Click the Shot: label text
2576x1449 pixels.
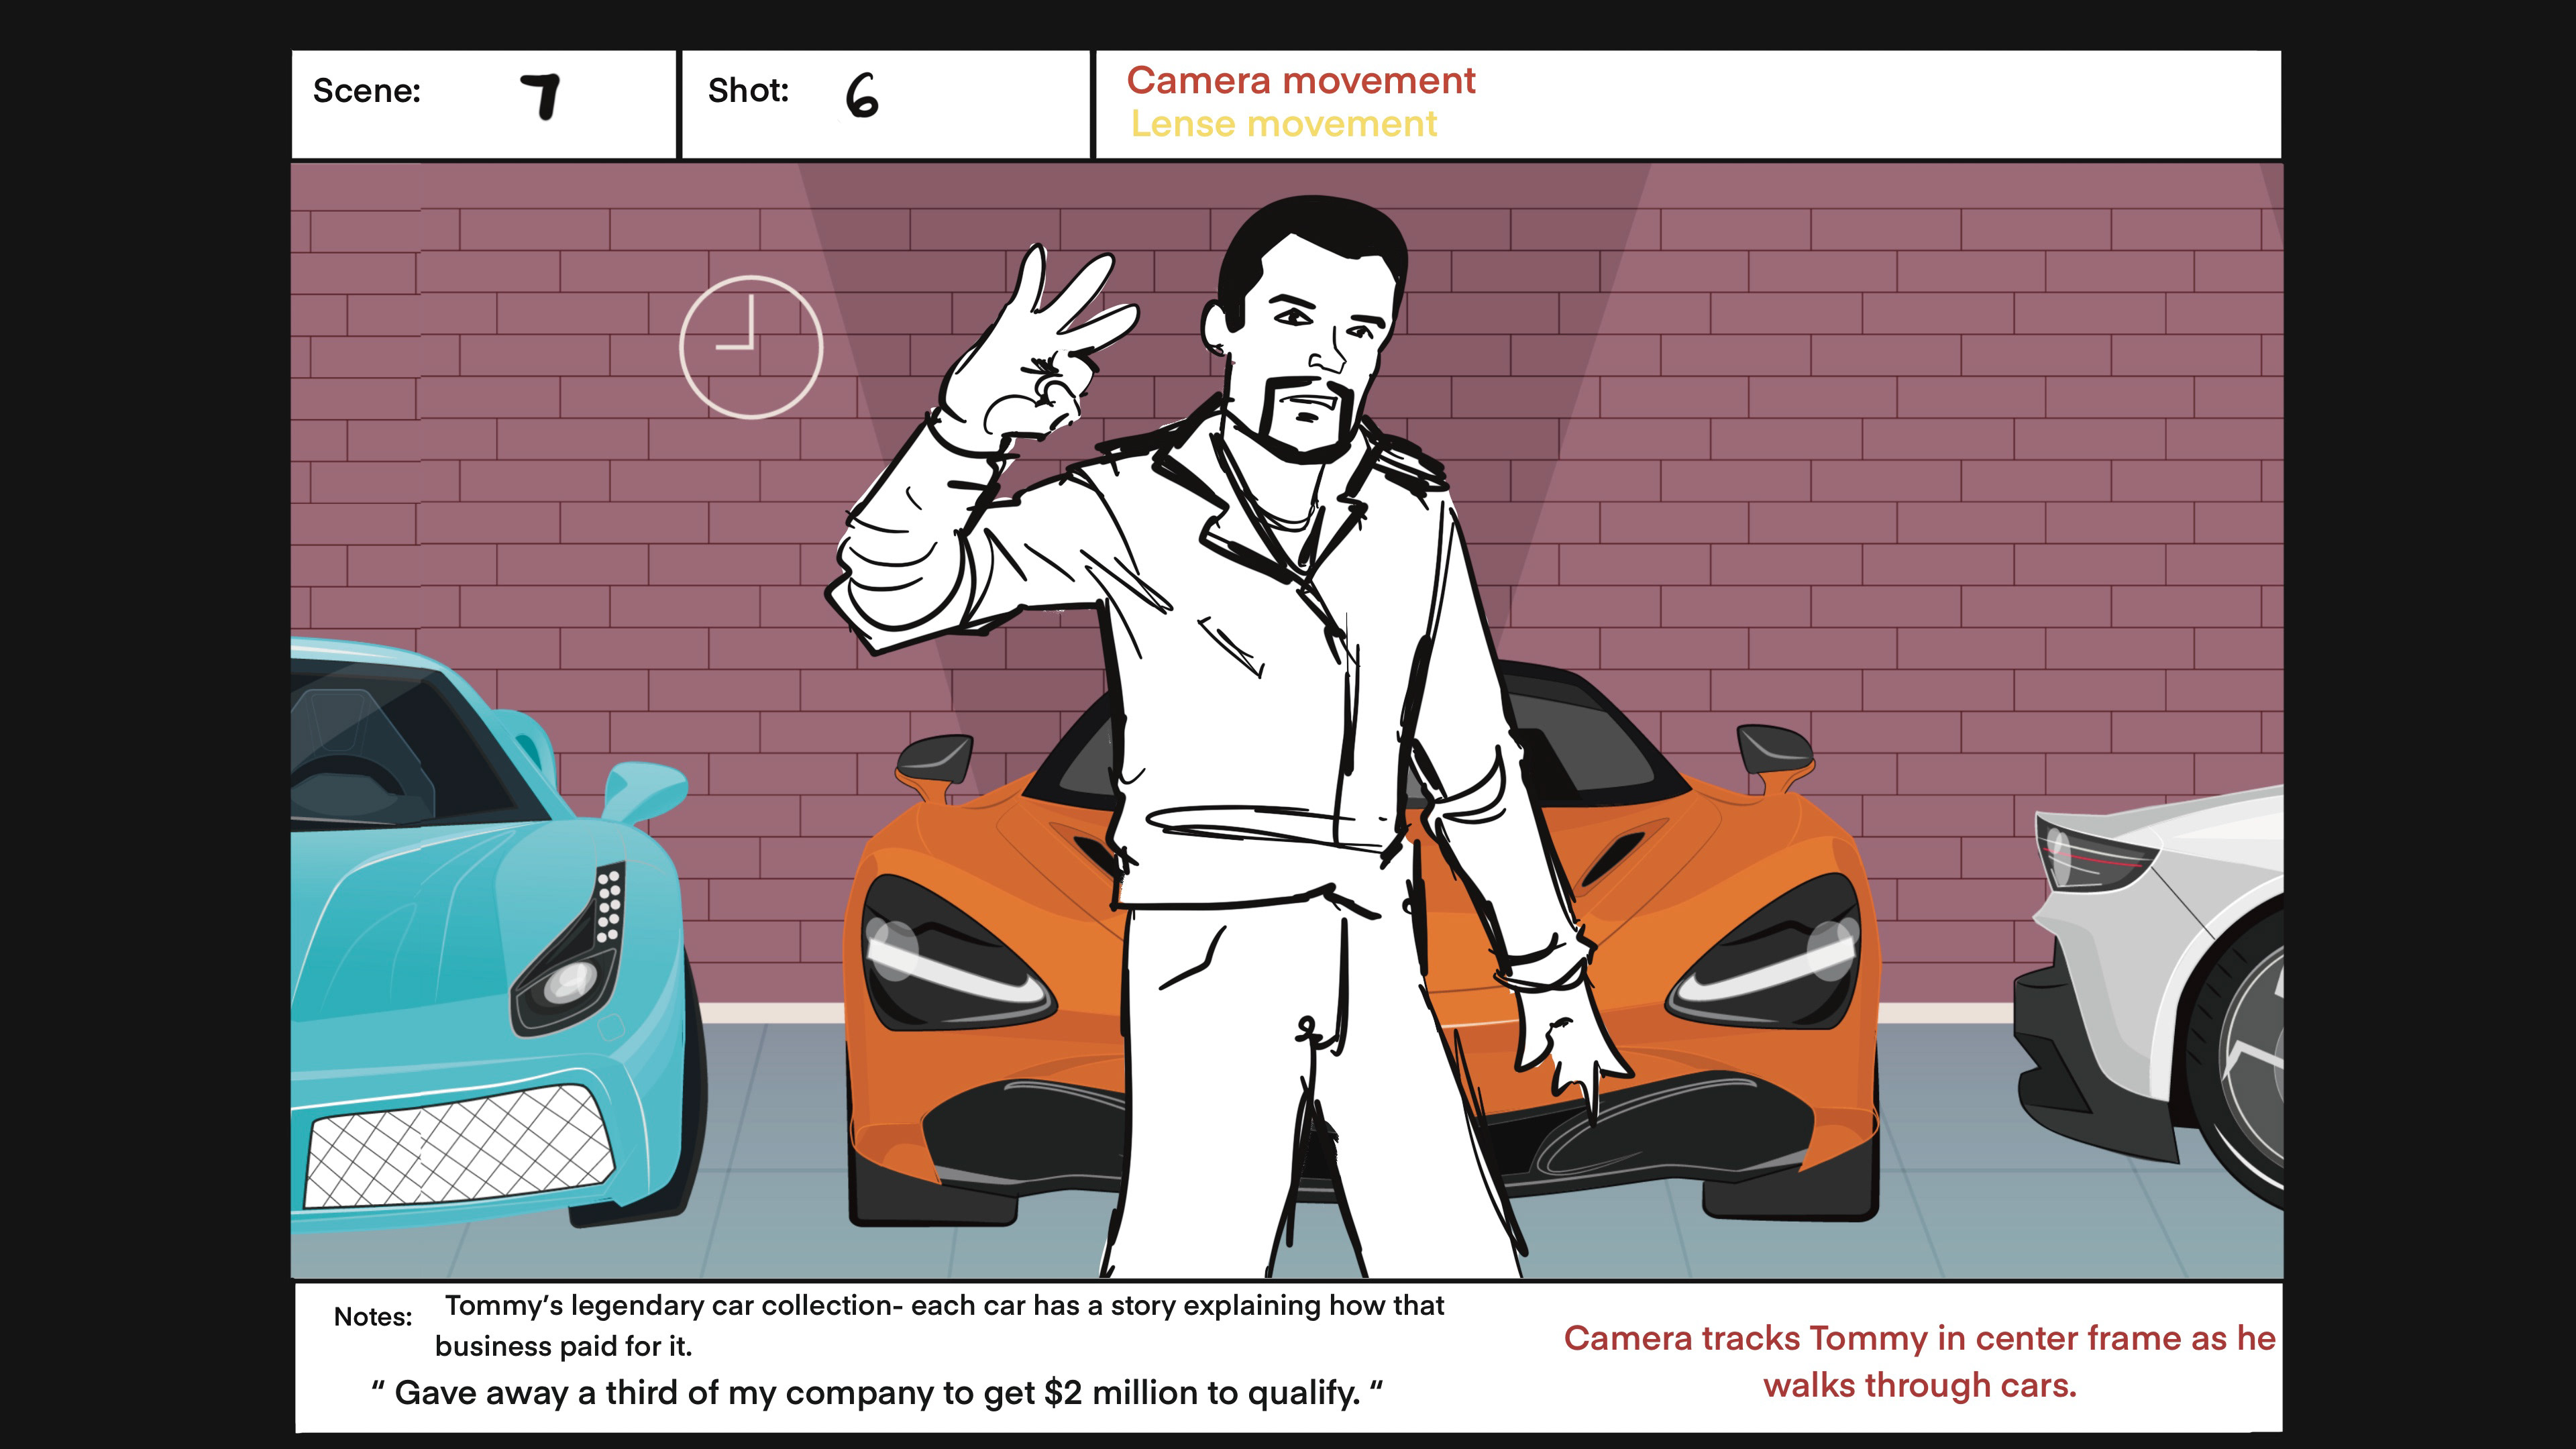tap(748, 91)
